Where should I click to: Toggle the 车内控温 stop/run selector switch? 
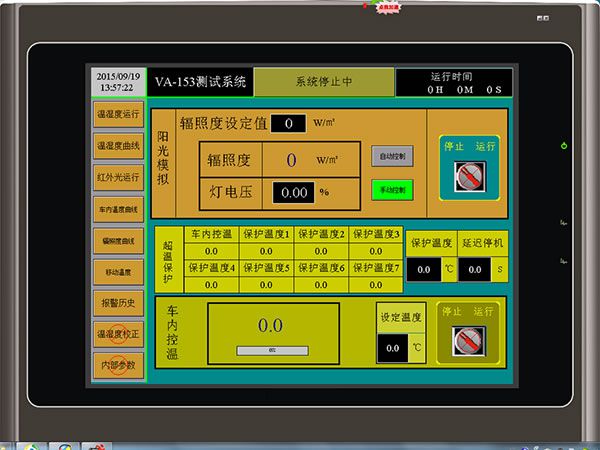tap(468, 341)
